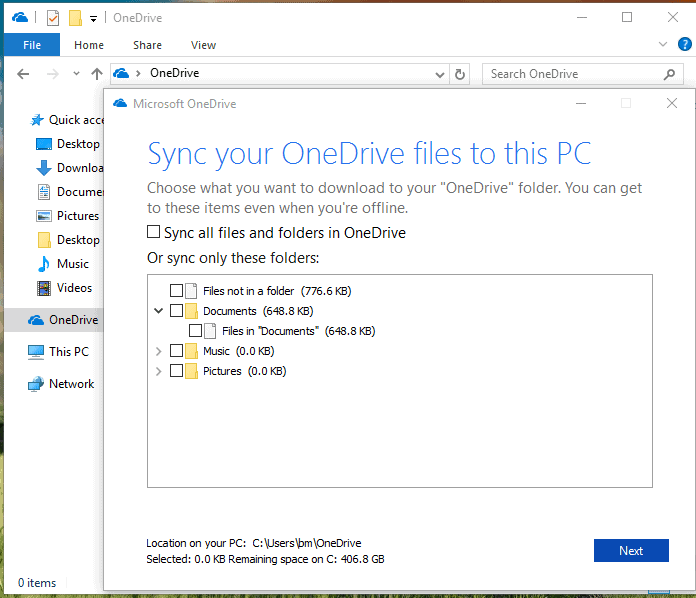The image size is (696, 598).
Task: Click the Files in "Documents" page icon
Action: (x=210, y=331)
